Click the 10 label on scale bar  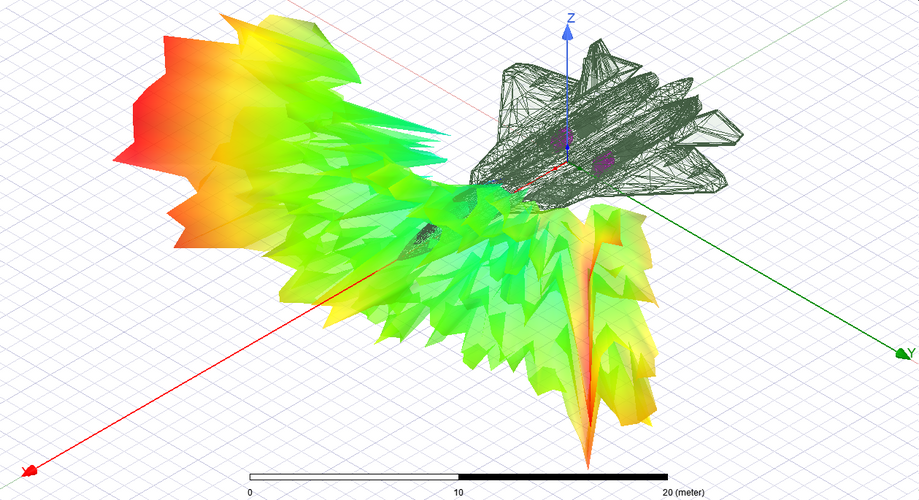[x=458, y=492]
